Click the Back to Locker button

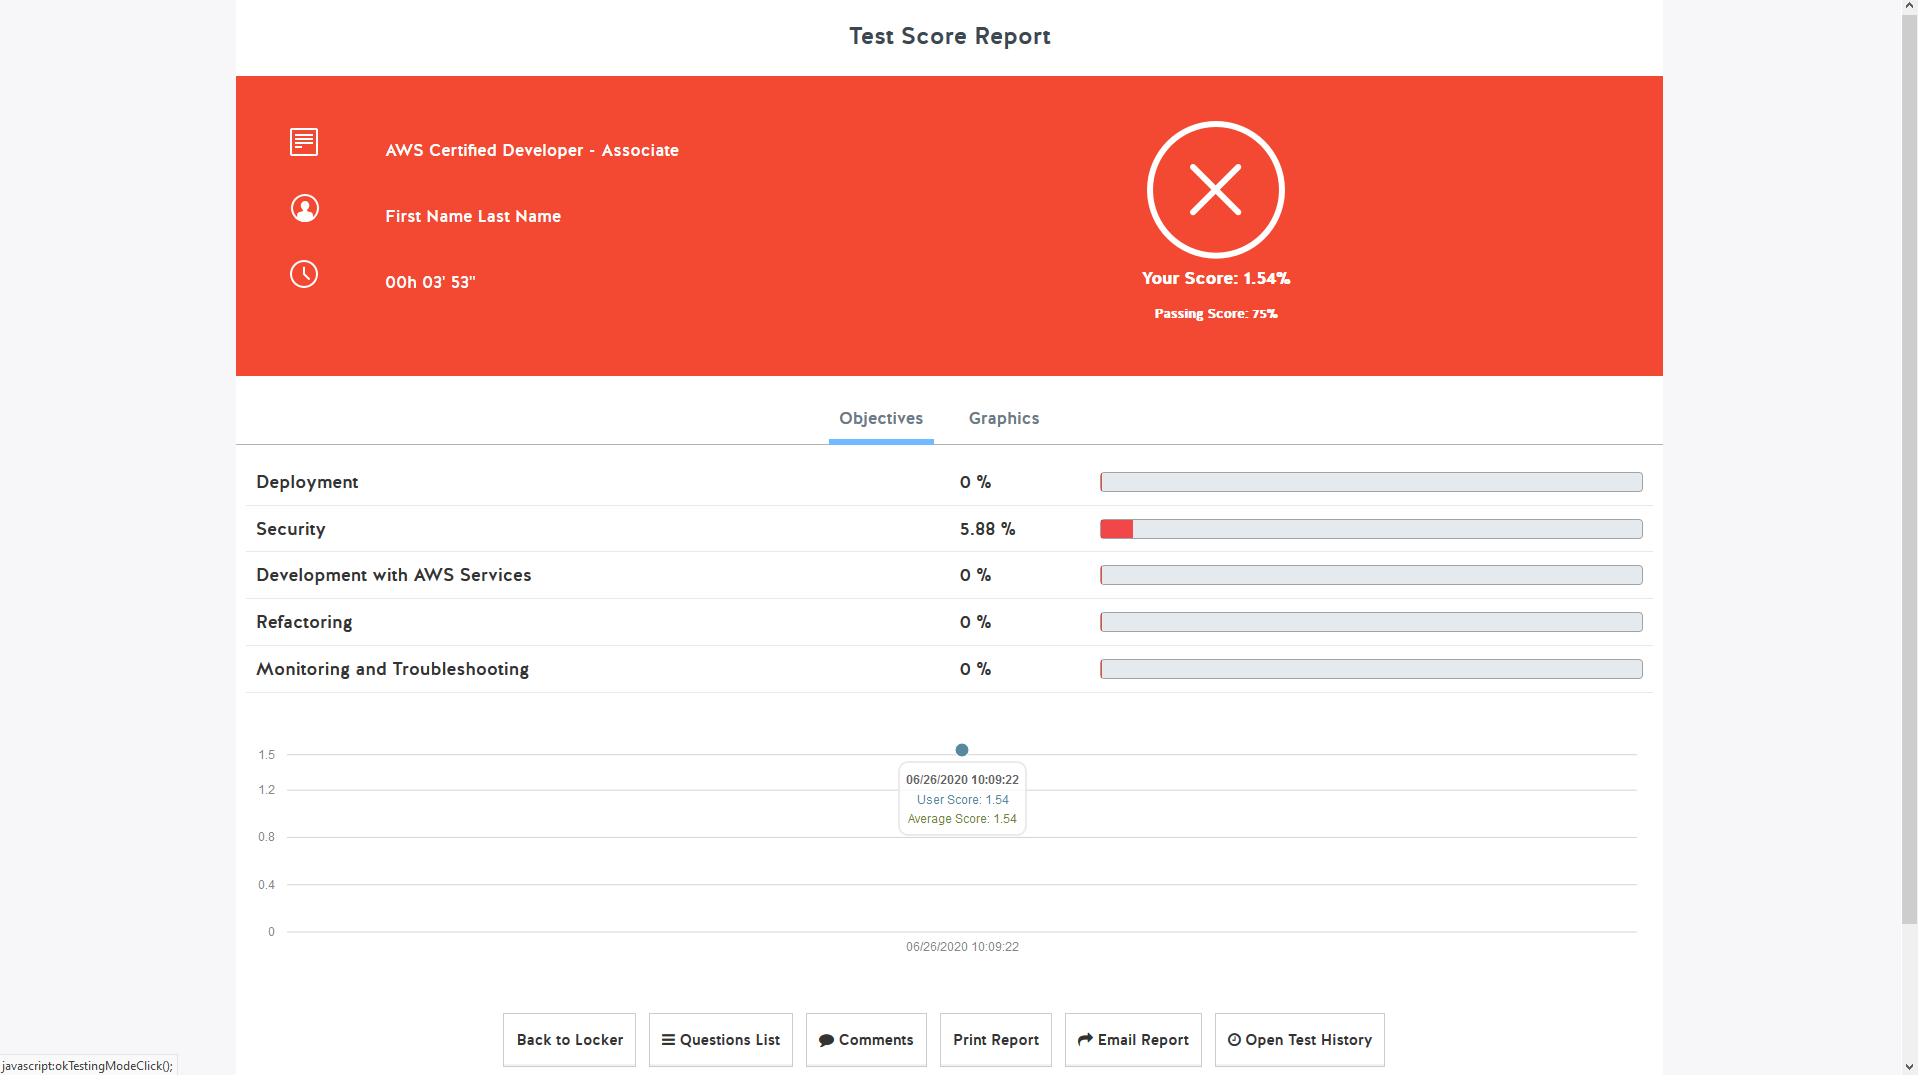(569, 1040)
